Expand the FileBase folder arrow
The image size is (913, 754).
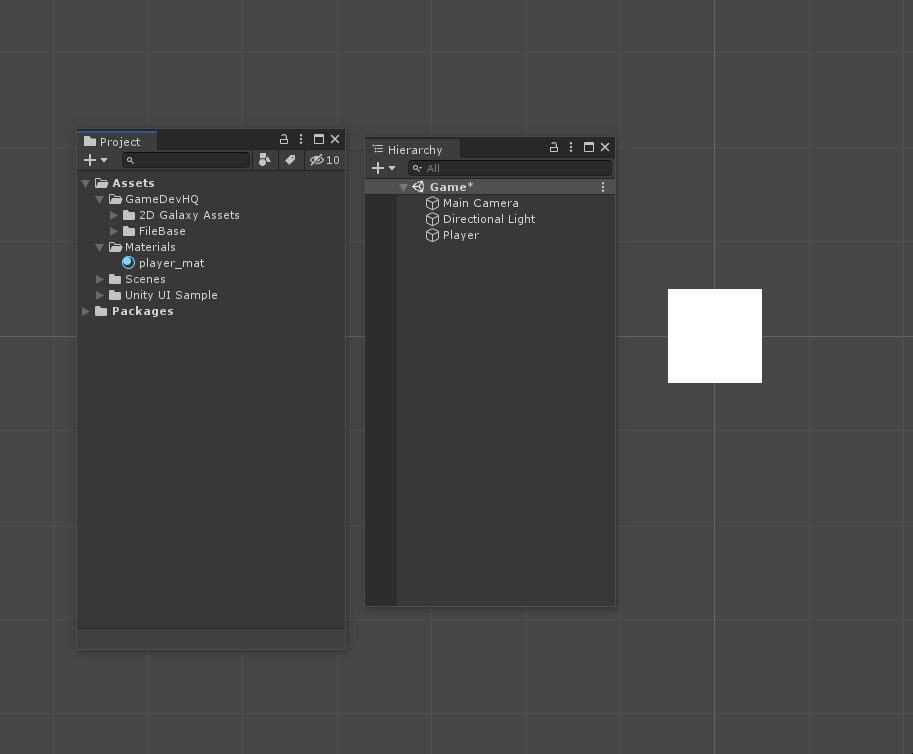pos(114,231)
